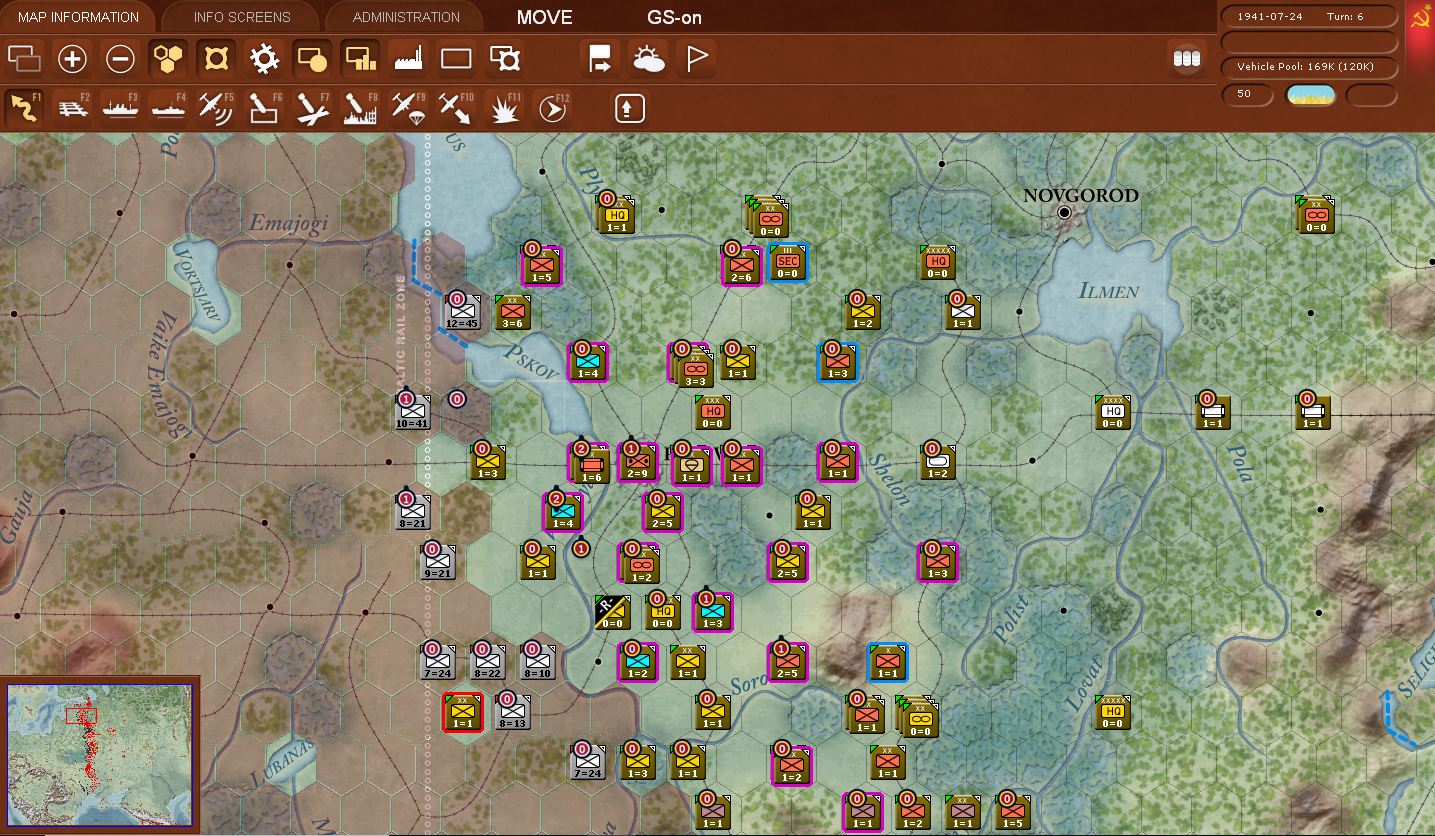The image size is (1435, 836).
Task: Toggle the hex grid display
Action: click(167, 59)
